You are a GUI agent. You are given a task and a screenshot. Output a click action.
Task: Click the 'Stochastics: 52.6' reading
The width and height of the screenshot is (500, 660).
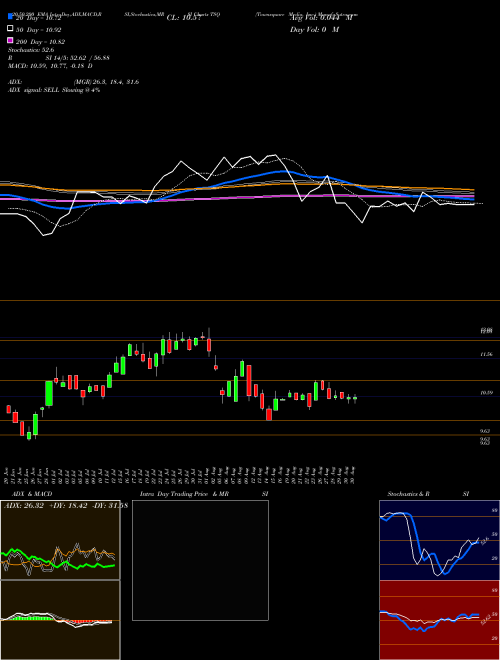point(31,50)
